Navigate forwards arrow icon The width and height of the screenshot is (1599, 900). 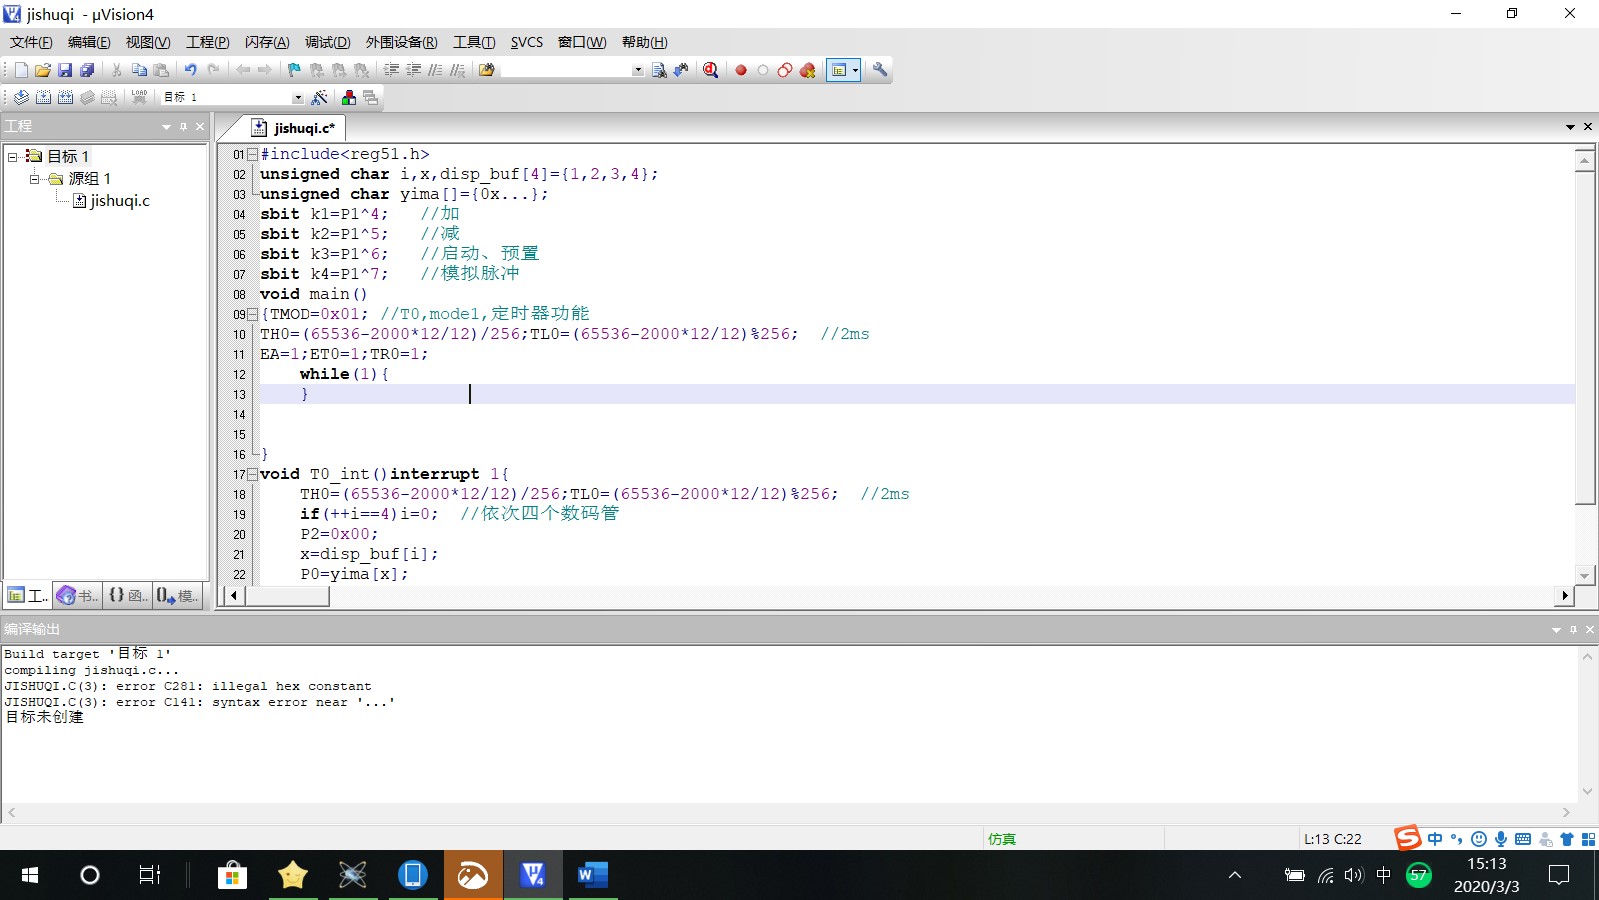click(265, 70)
